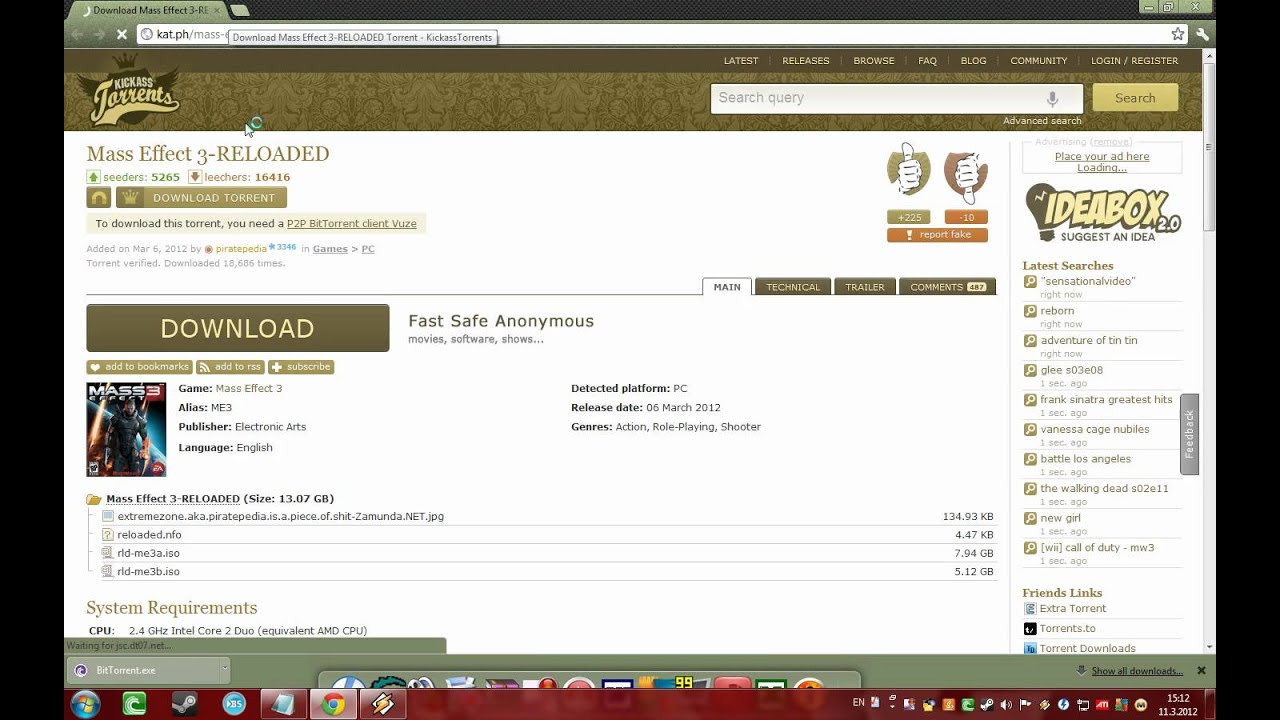1280x720 pixels.
Task: Click the Mass Effect 3 cover thumbnail
Action: [x=126, y=429]
